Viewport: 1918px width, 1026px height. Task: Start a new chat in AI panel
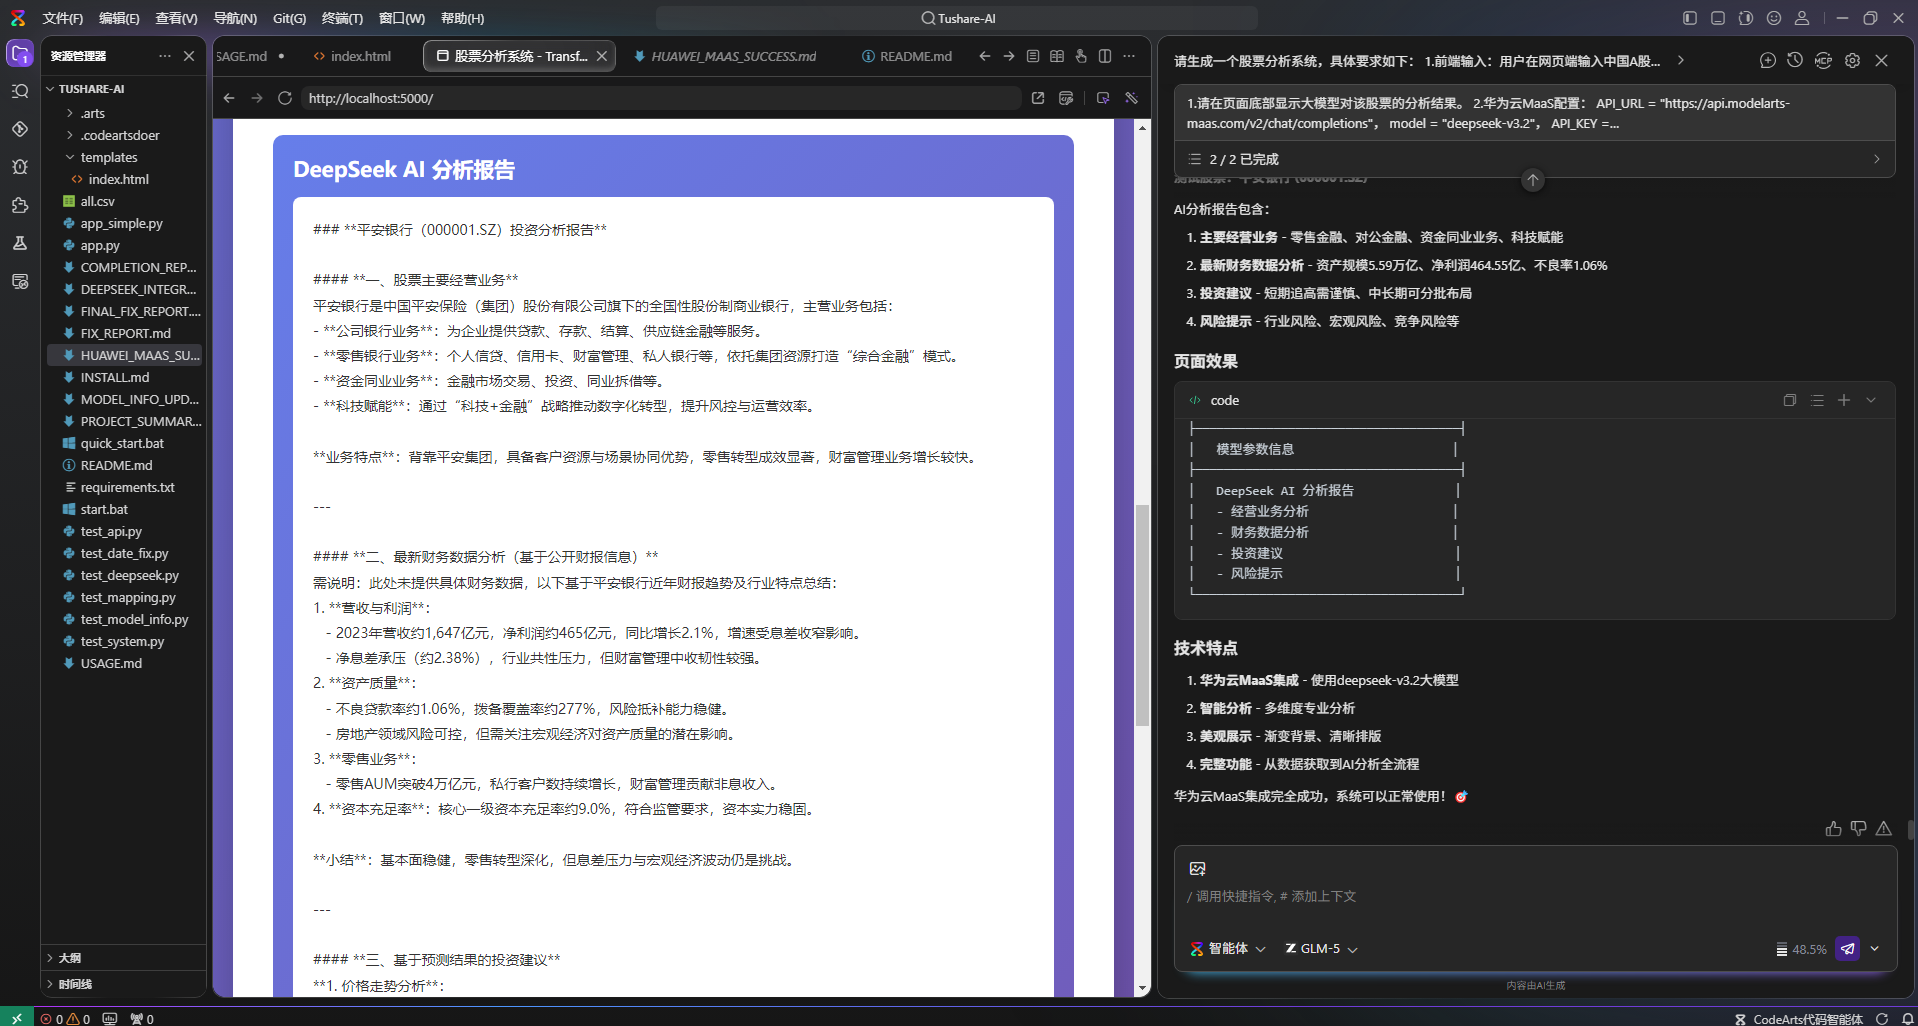tap(1768, 61)
